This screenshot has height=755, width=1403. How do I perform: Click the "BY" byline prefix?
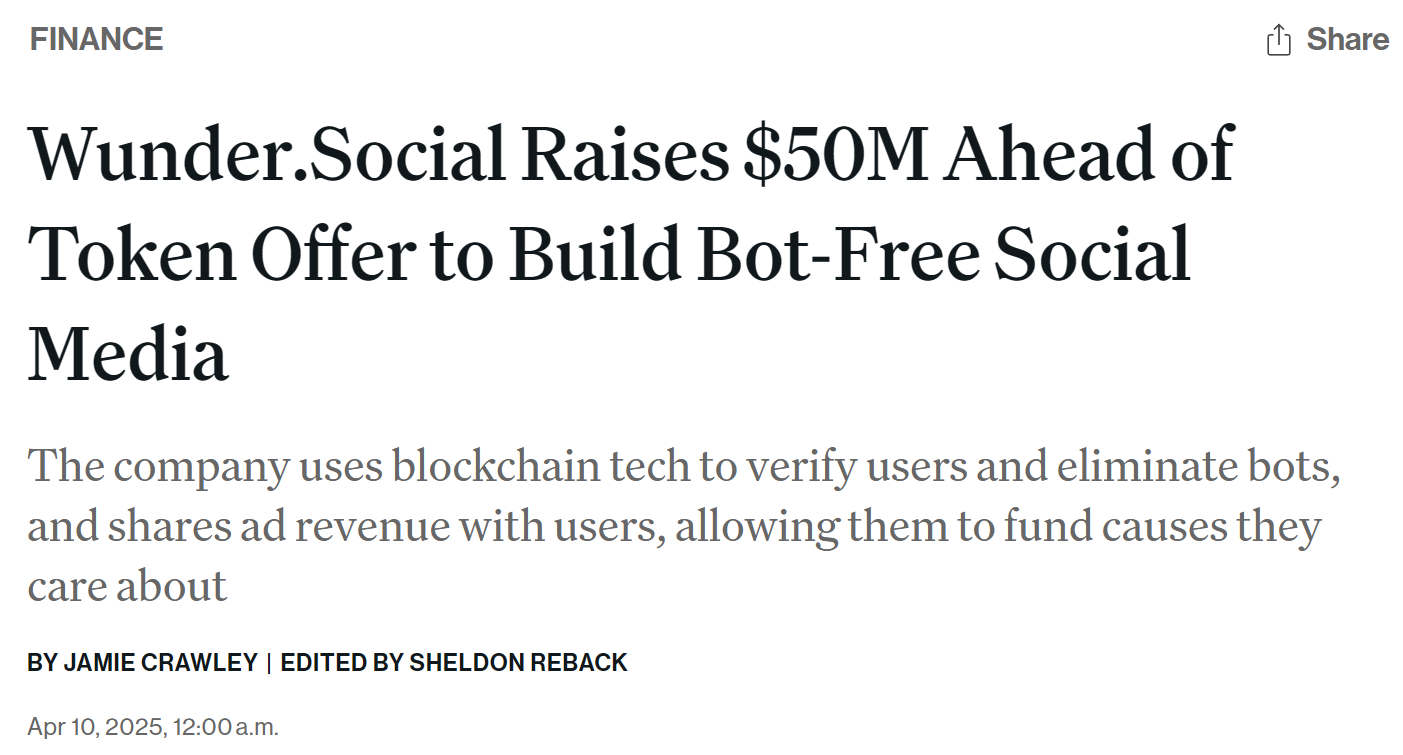click(42, 662)
